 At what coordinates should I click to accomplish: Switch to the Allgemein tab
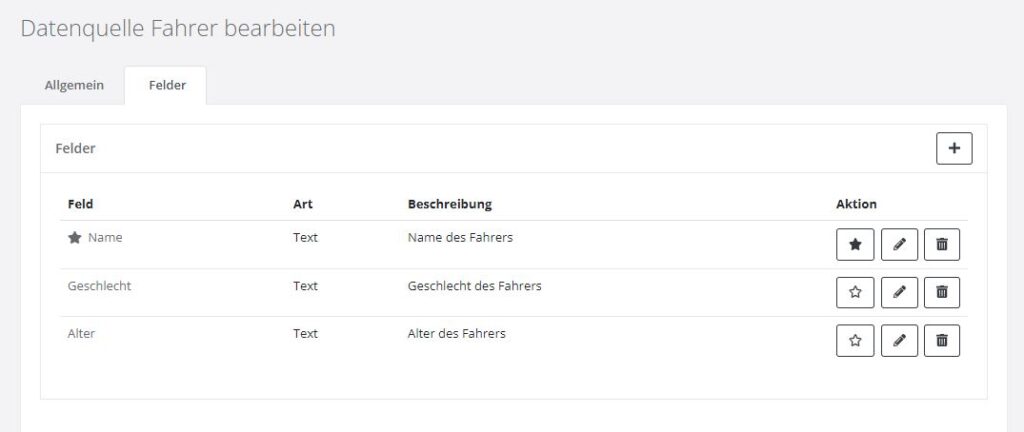point(74,86)
